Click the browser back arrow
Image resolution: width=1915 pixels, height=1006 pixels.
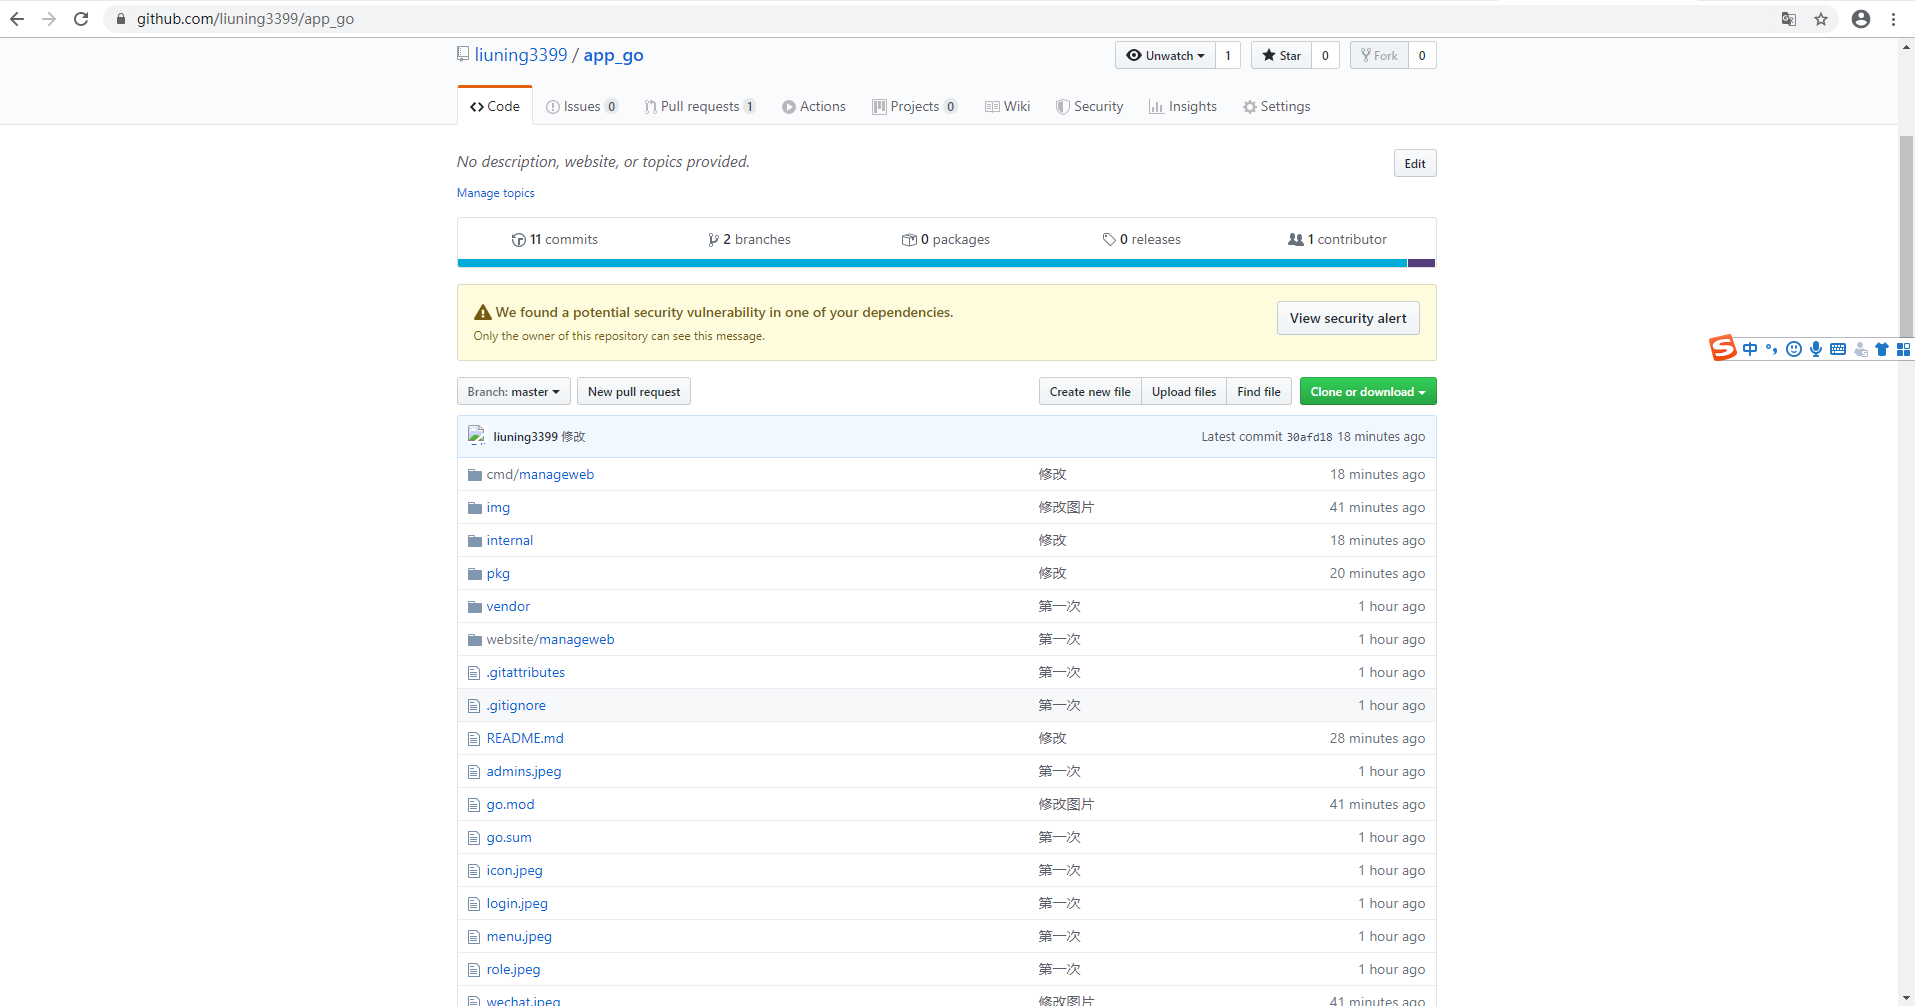pos(17,19)
